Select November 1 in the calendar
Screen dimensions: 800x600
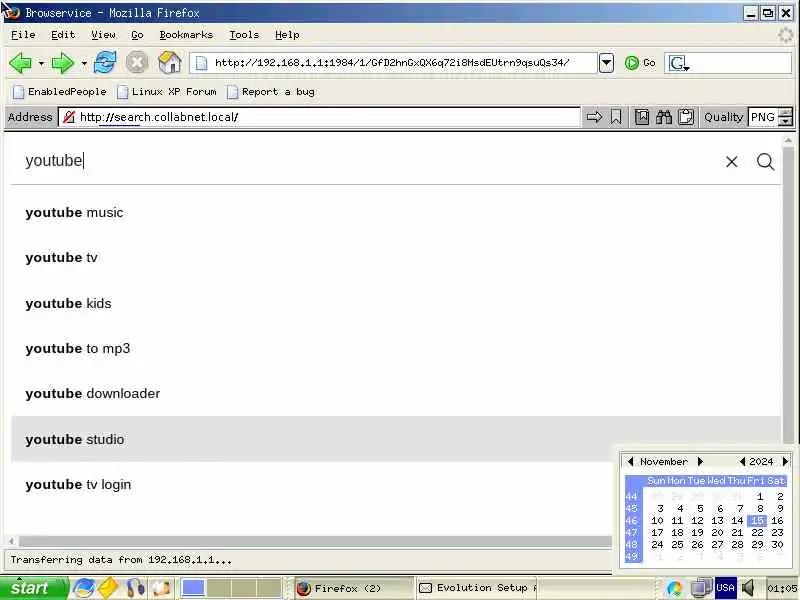[760, 496]
